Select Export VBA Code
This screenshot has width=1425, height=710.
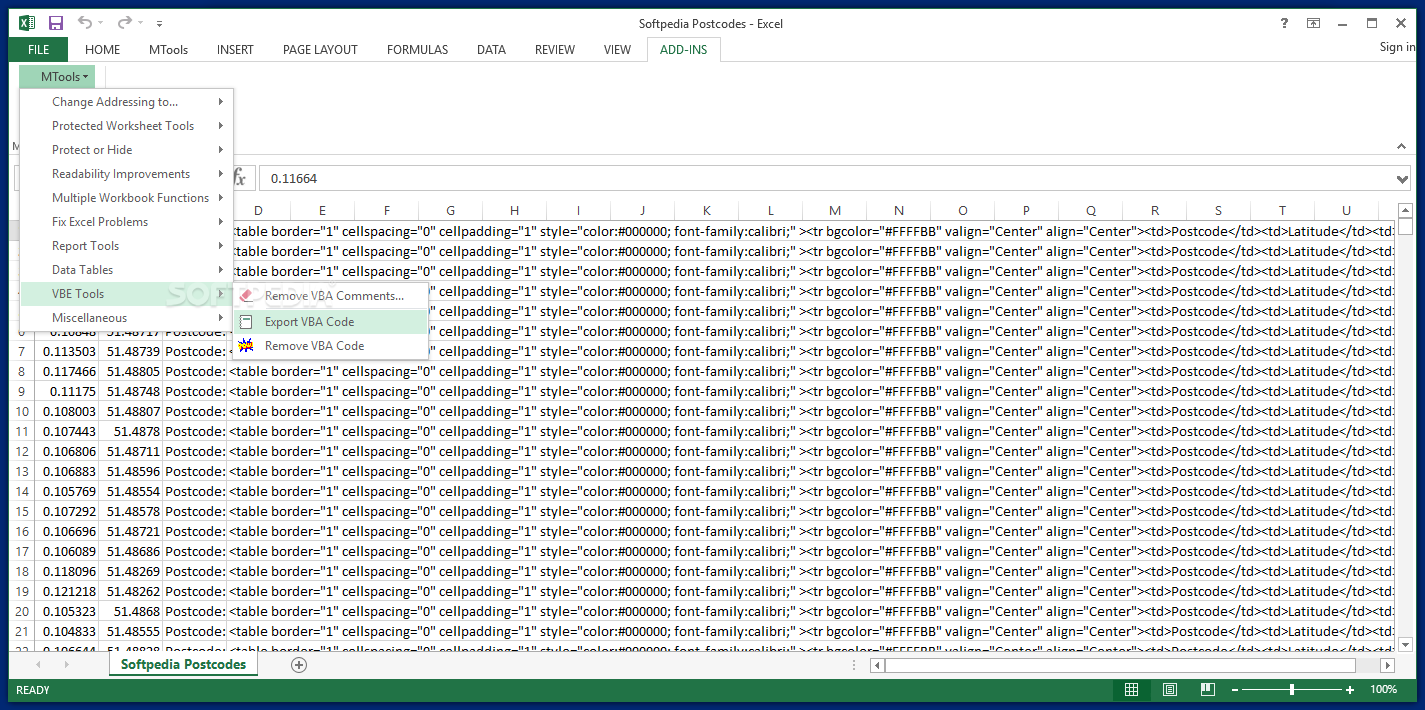click(331, 322)
